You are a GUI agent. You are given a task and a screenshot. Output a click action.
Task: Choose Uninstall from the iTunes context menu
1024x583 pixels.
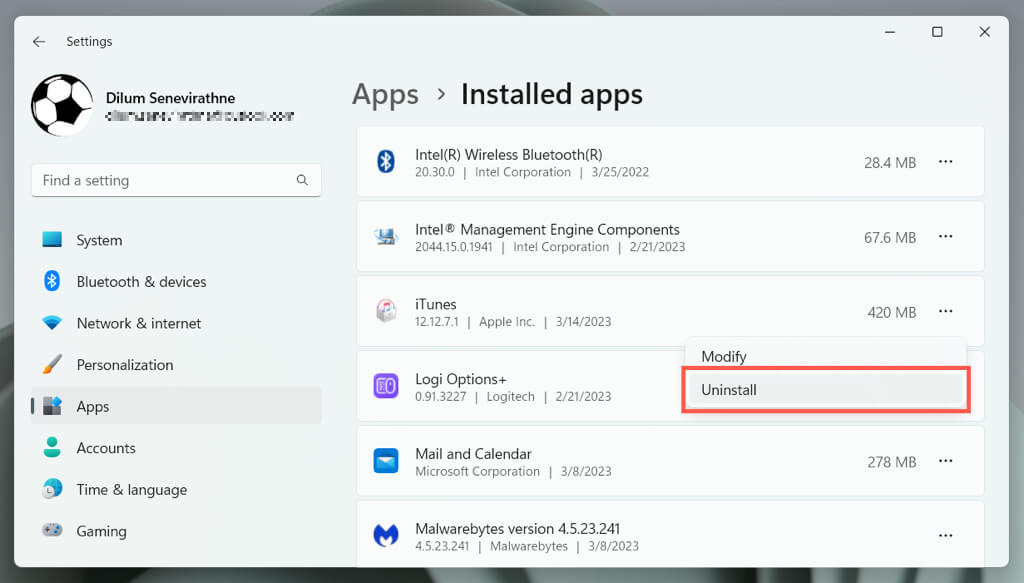coord(729,390)
